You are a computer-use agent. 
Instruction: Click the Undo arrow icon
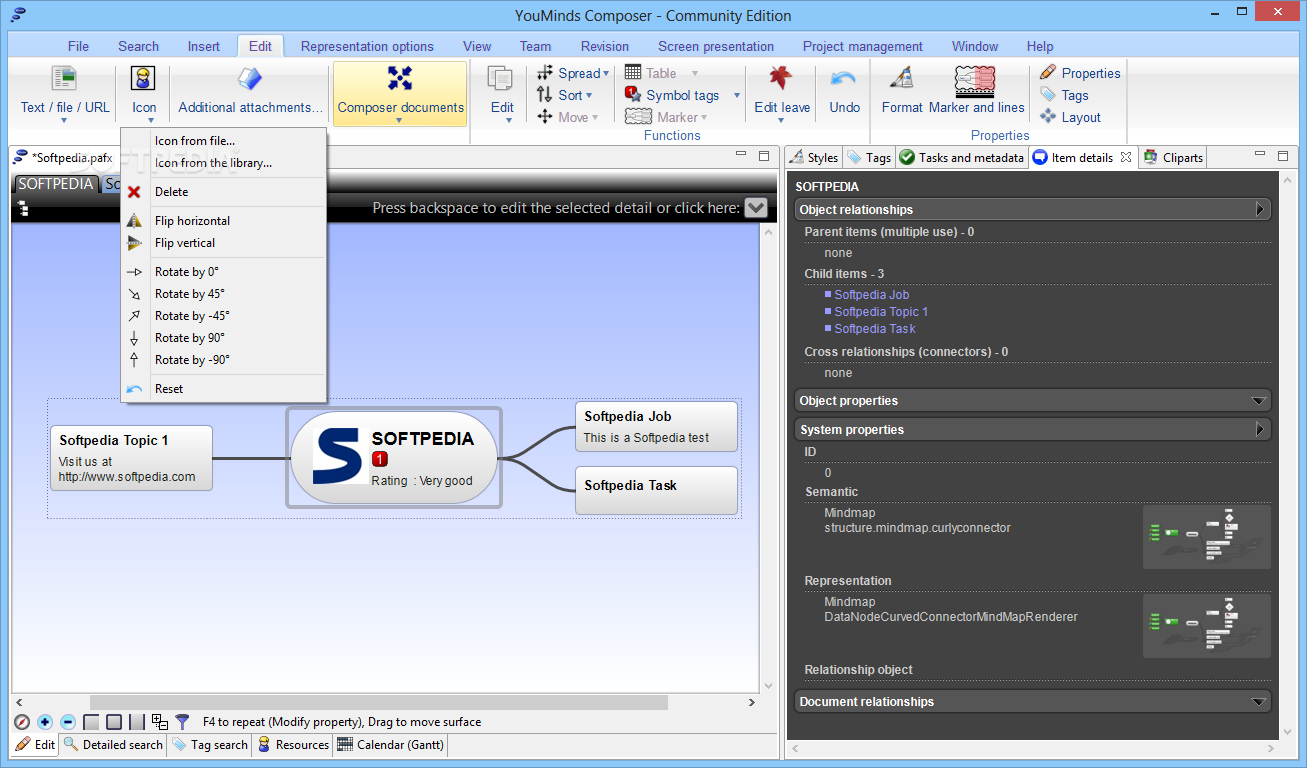tap(844, 79)
